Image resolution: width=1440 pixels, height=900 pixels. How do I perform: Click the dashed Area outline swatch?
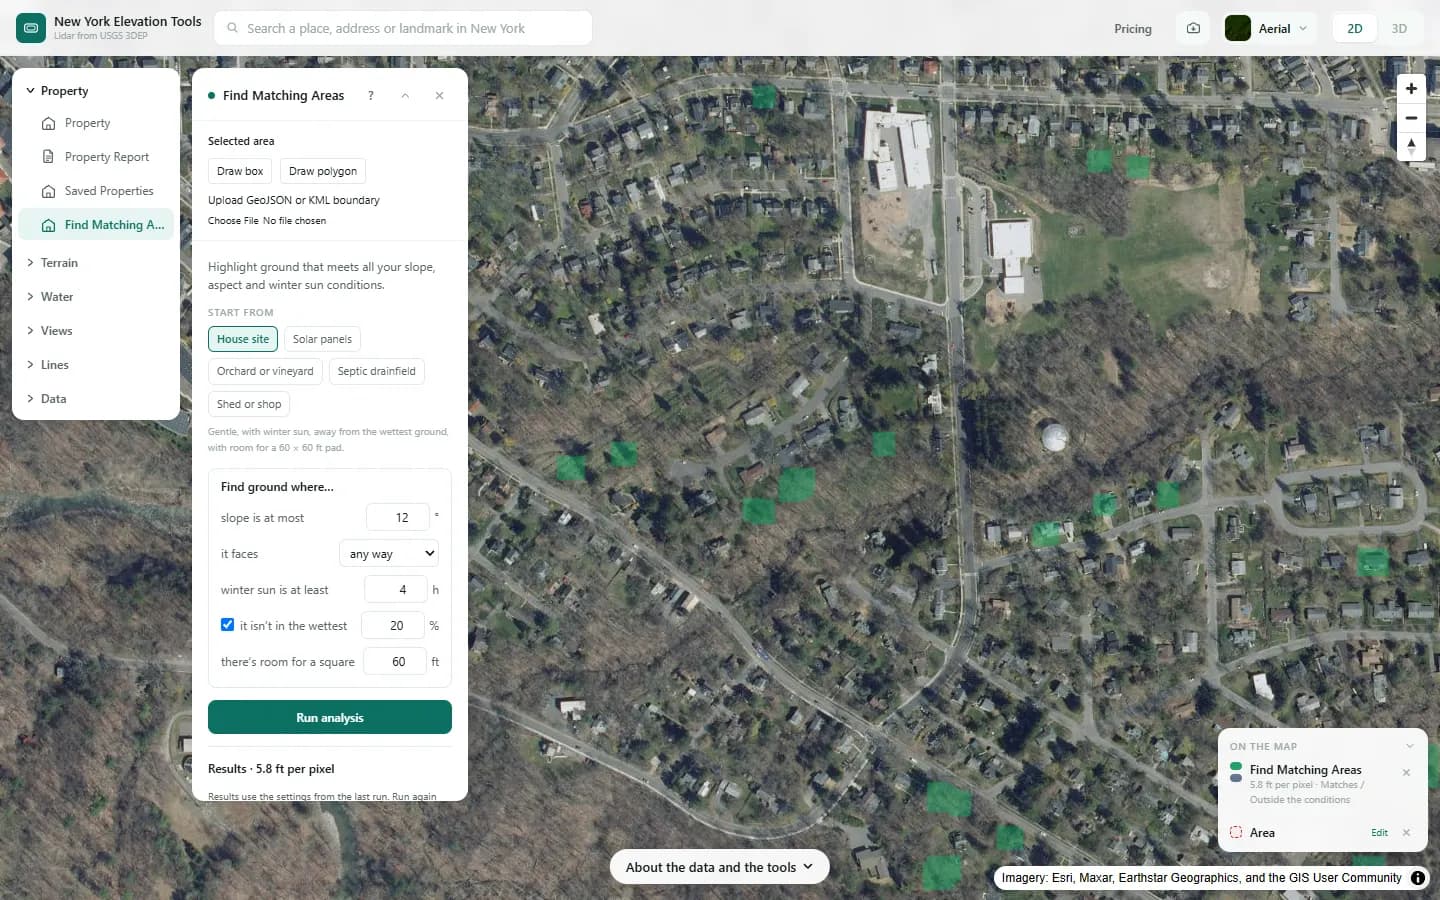pyautogui.click(x=1236, y=832)
